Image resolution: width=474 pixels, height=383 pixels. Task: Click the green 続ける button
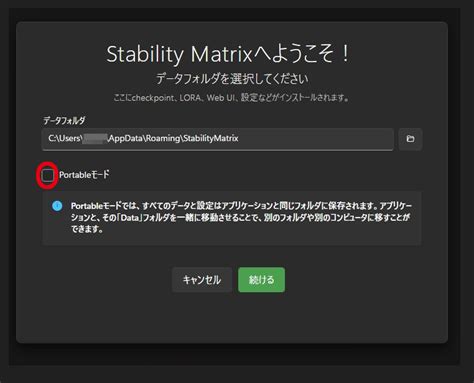pos(261,280)
